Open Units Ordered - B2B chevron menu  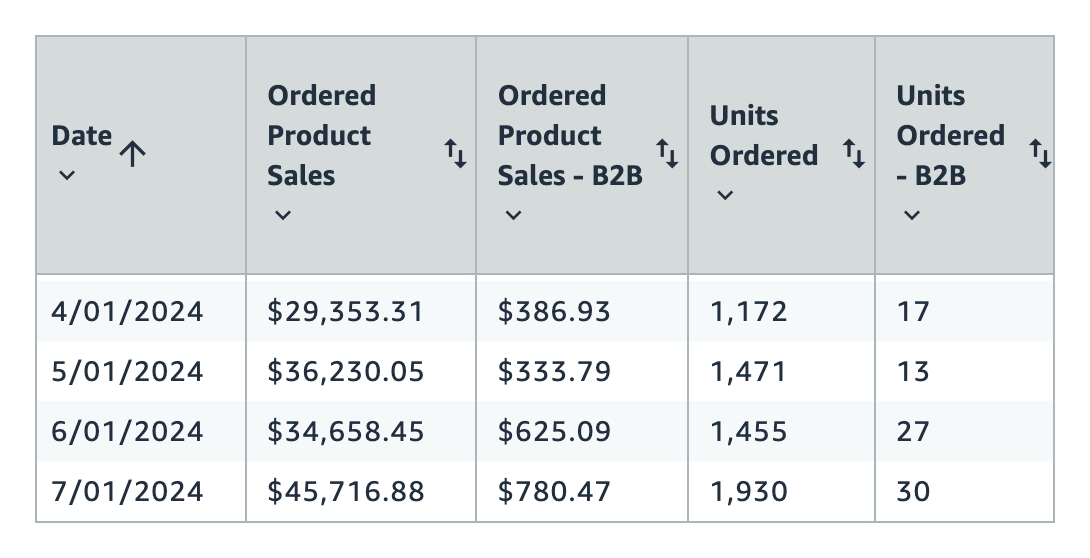click(911, 214)
